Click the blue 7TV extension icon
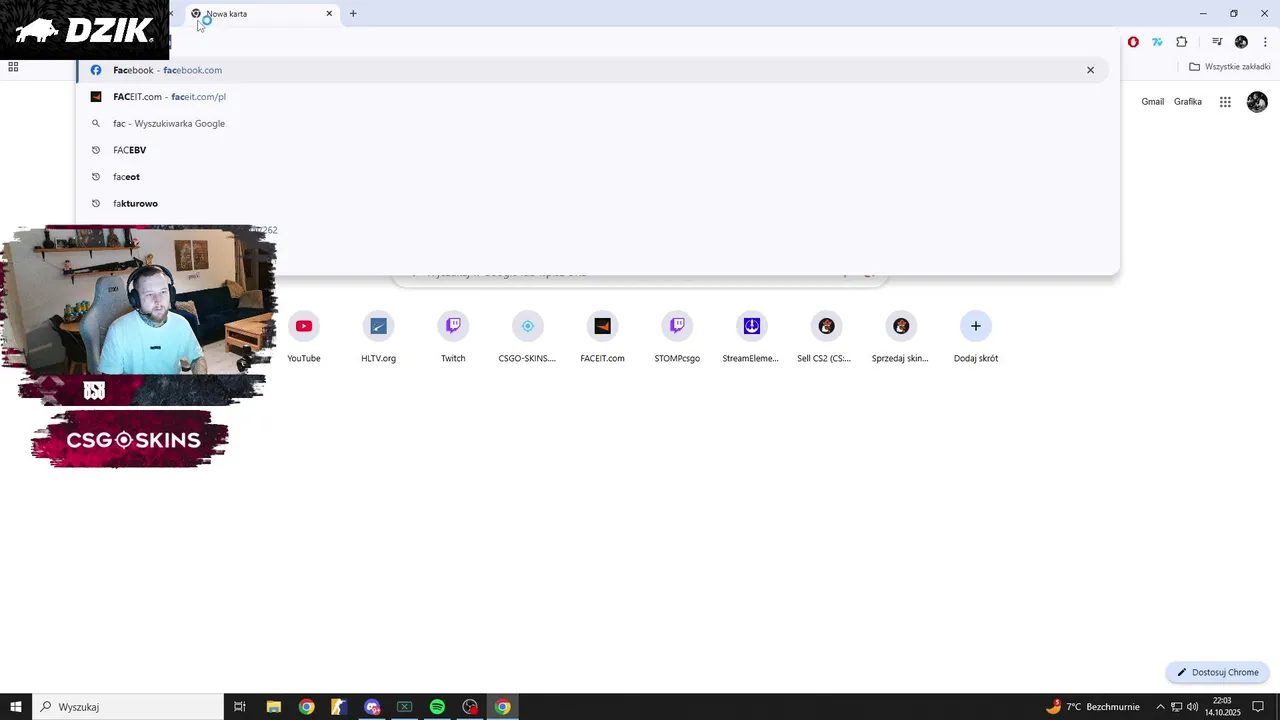This screenshot has width=1280, height=720. pyautogui.click(x=1157, y=42)
